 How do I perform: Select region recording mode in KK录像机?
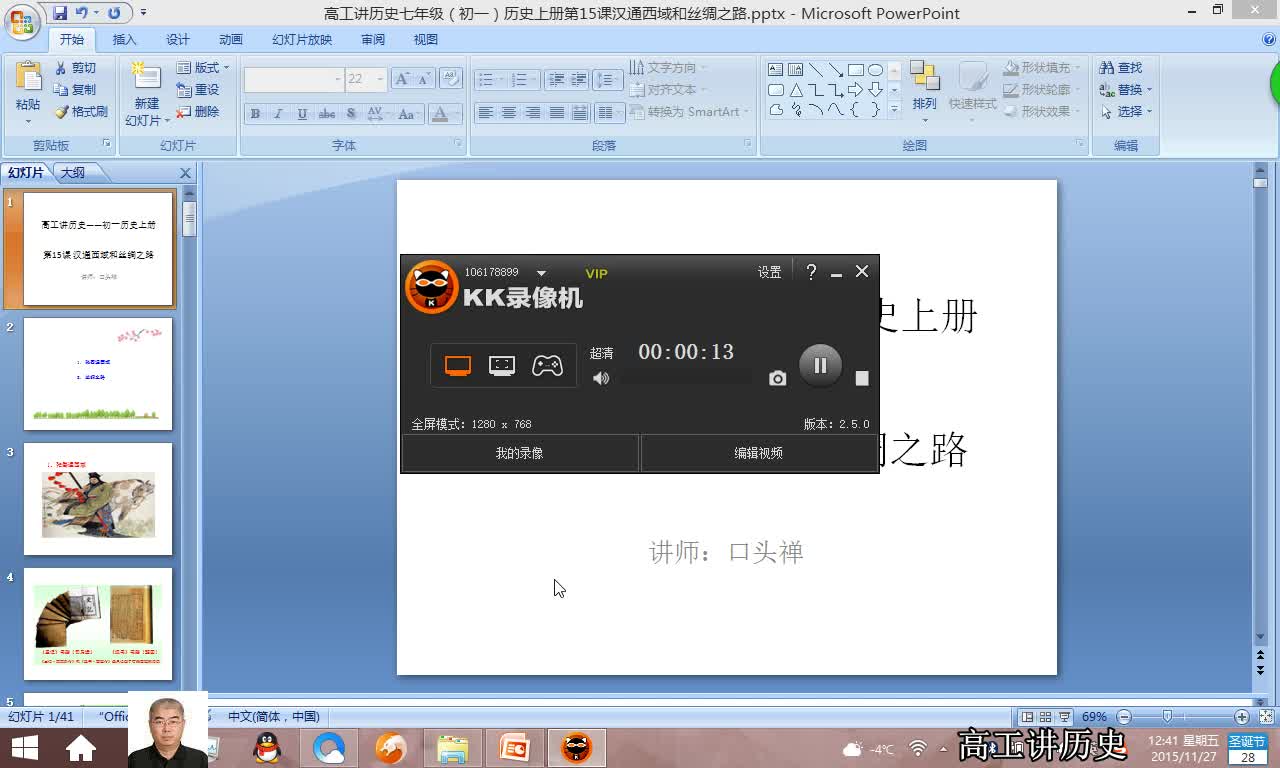click(x=502, y=366)
